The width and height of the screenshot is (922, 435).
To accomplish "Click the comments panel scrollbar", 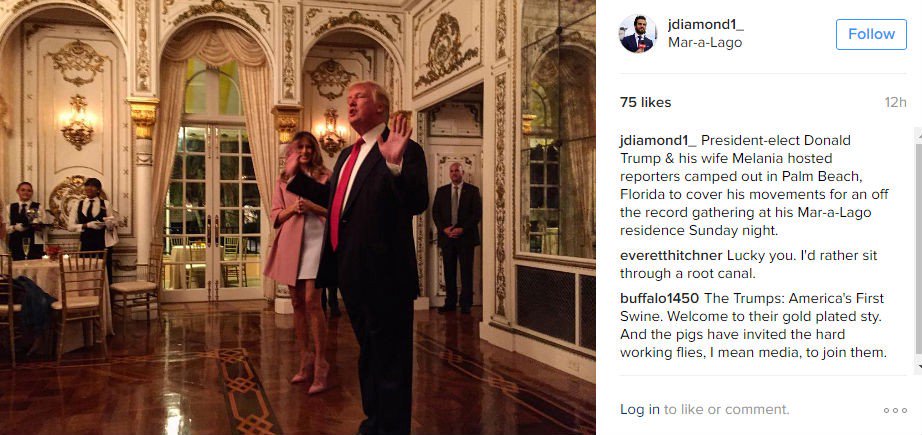I will (x=917, y=250).
